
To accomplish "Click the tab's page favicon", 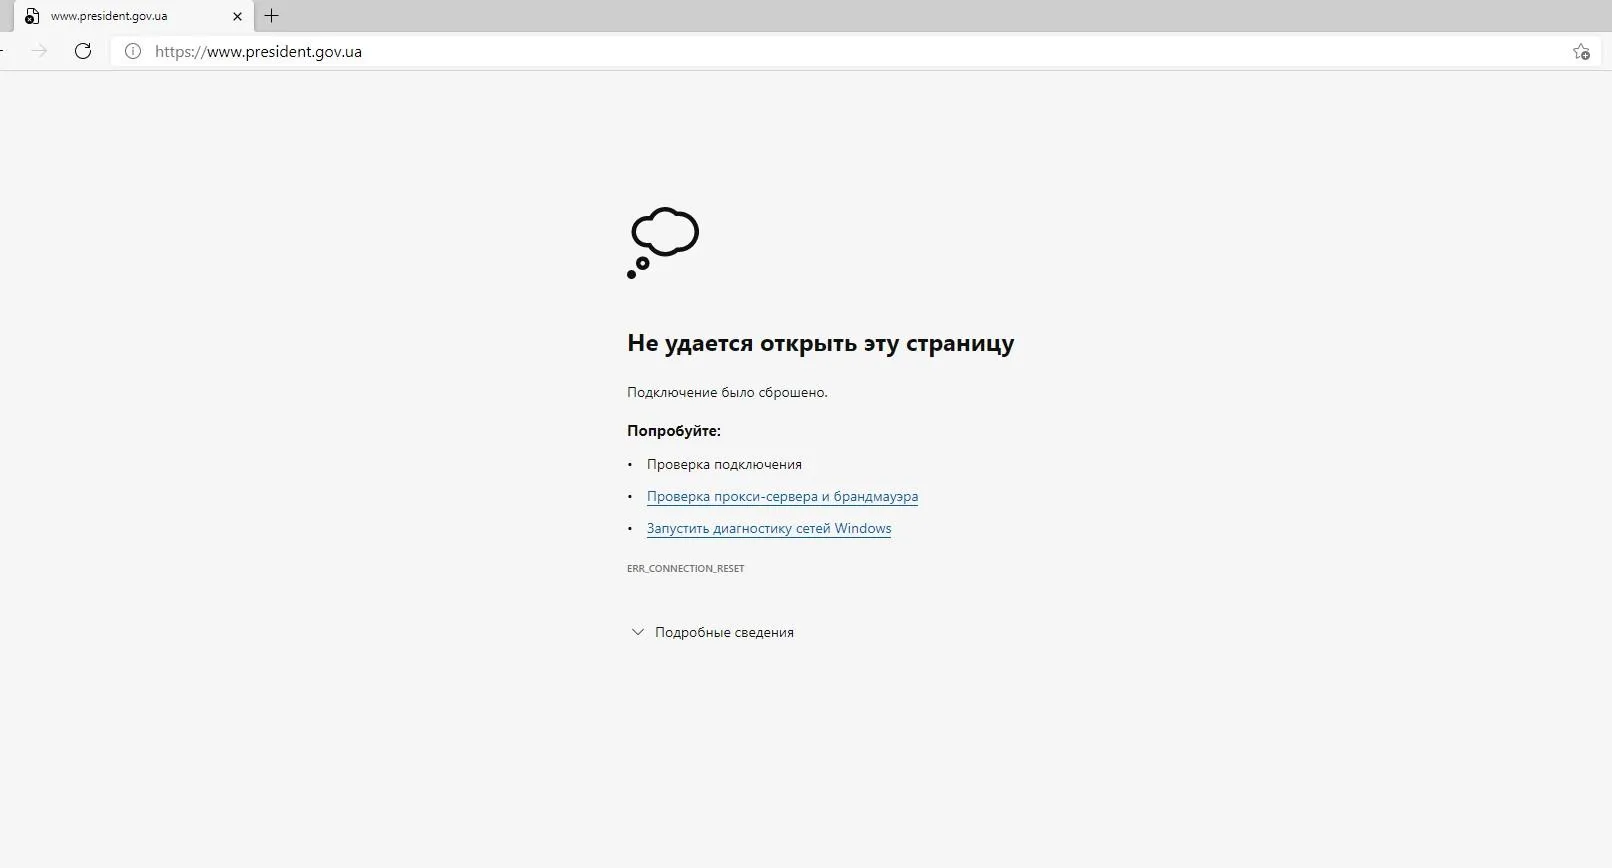I will [x=32, y=17].
